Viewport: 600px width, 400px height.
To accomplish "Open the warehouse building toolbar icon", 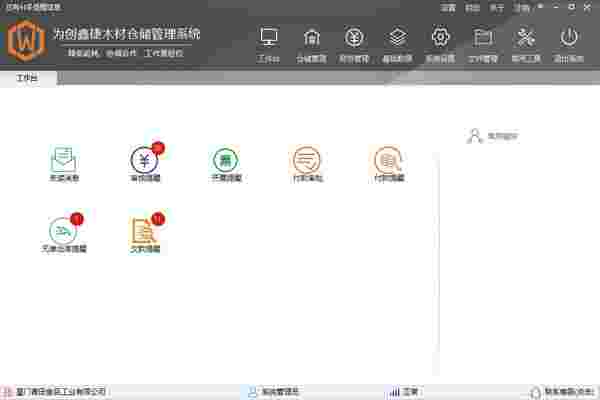I will [311, 38].
